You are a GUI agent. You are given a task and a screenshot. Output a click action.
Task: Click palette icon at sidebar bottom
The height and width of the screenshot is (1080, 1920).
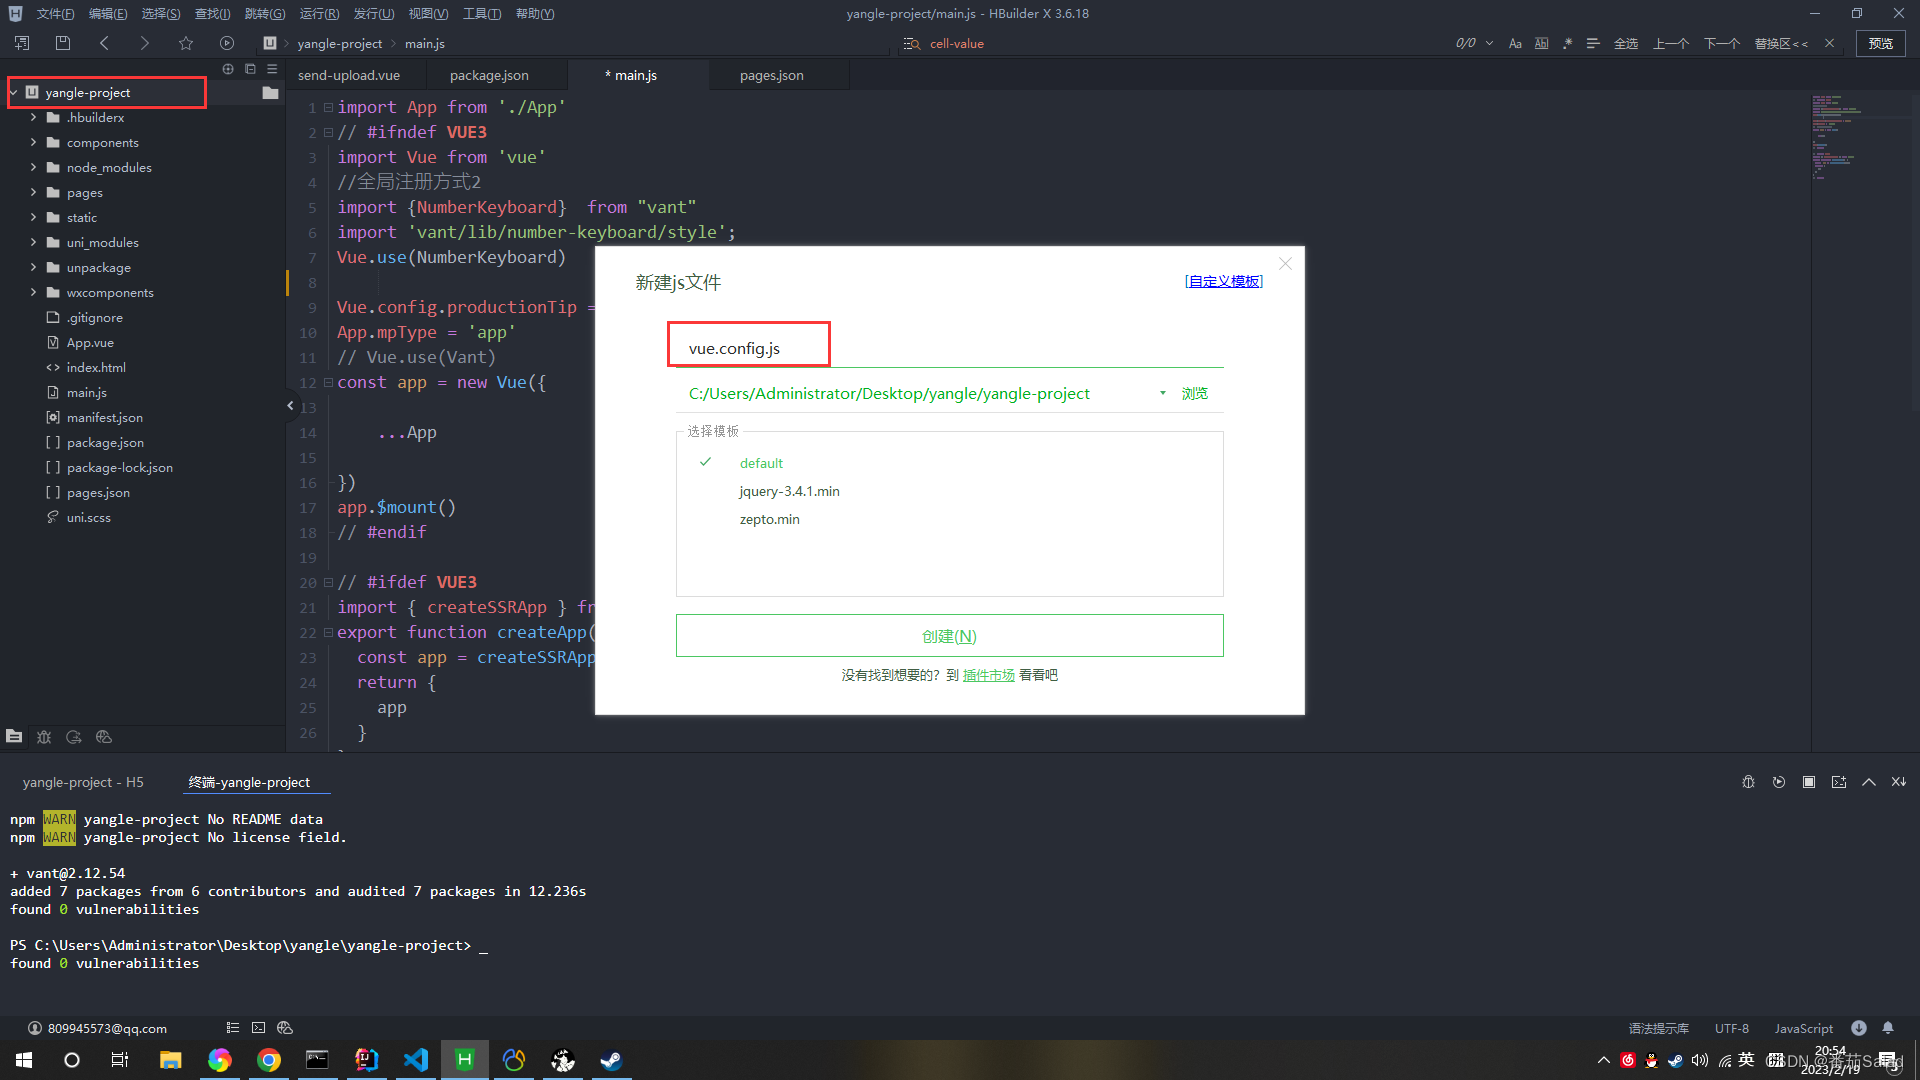pyautogui.click(x=104, y=737)
